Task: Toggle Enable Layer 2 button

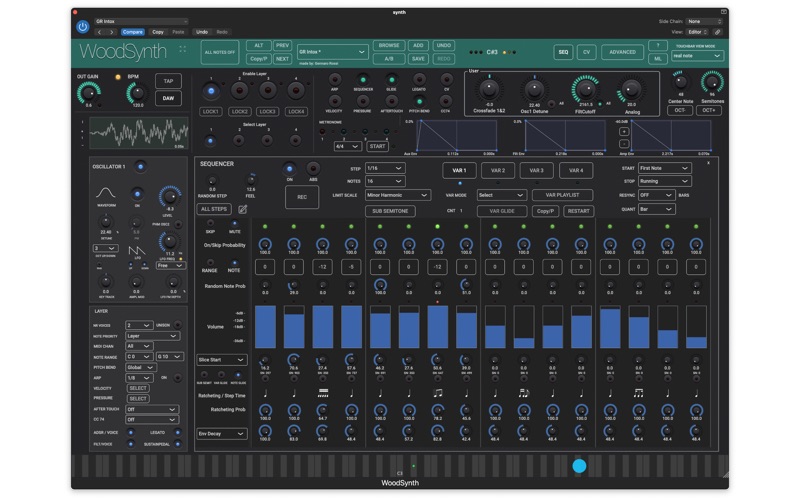Action: click(x=239, y=91)
